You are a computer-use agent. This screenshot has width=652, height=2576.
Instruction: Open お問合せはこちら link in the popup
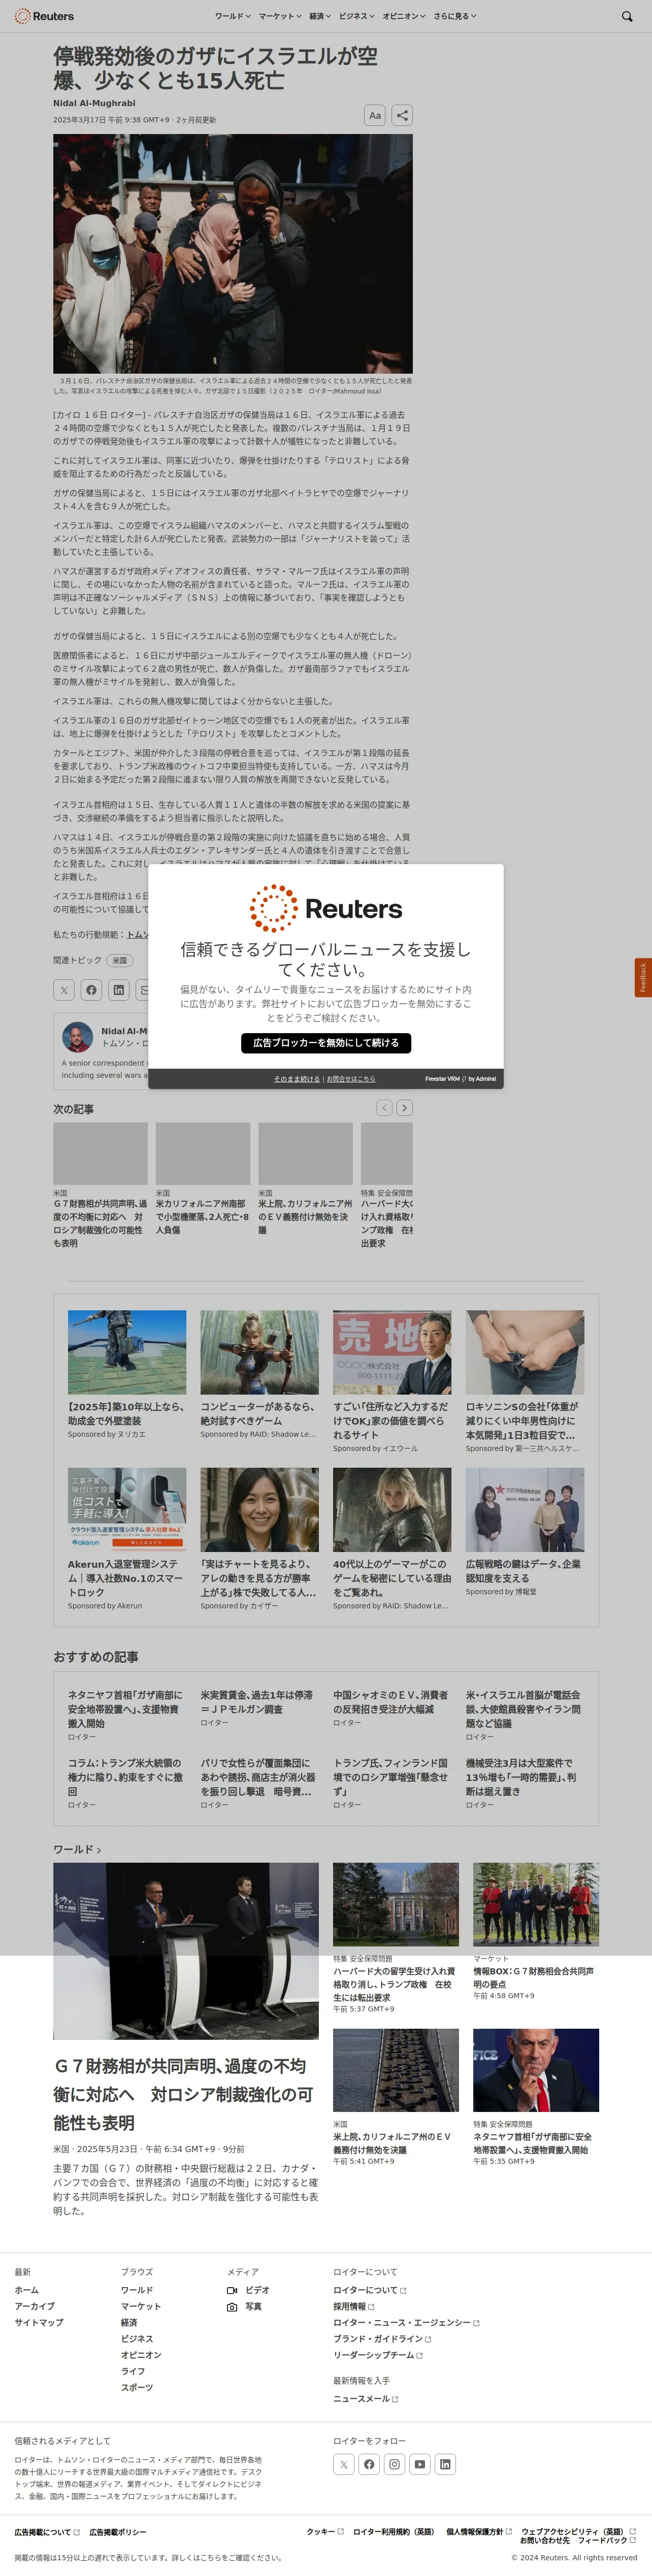[x=351, y=1079]
